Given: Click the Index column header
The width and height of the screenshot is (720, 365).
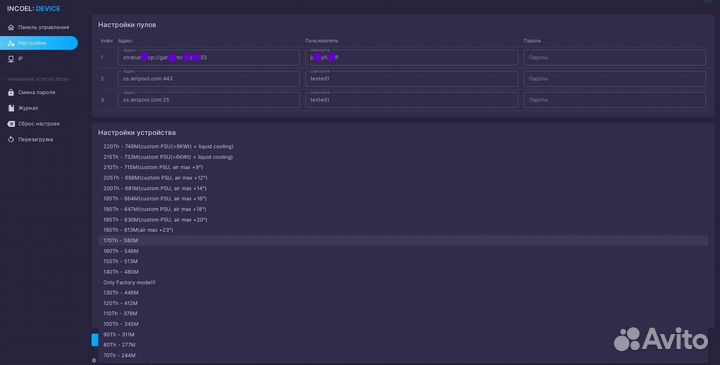Looking at the screenshot, I should coord(107,41).
